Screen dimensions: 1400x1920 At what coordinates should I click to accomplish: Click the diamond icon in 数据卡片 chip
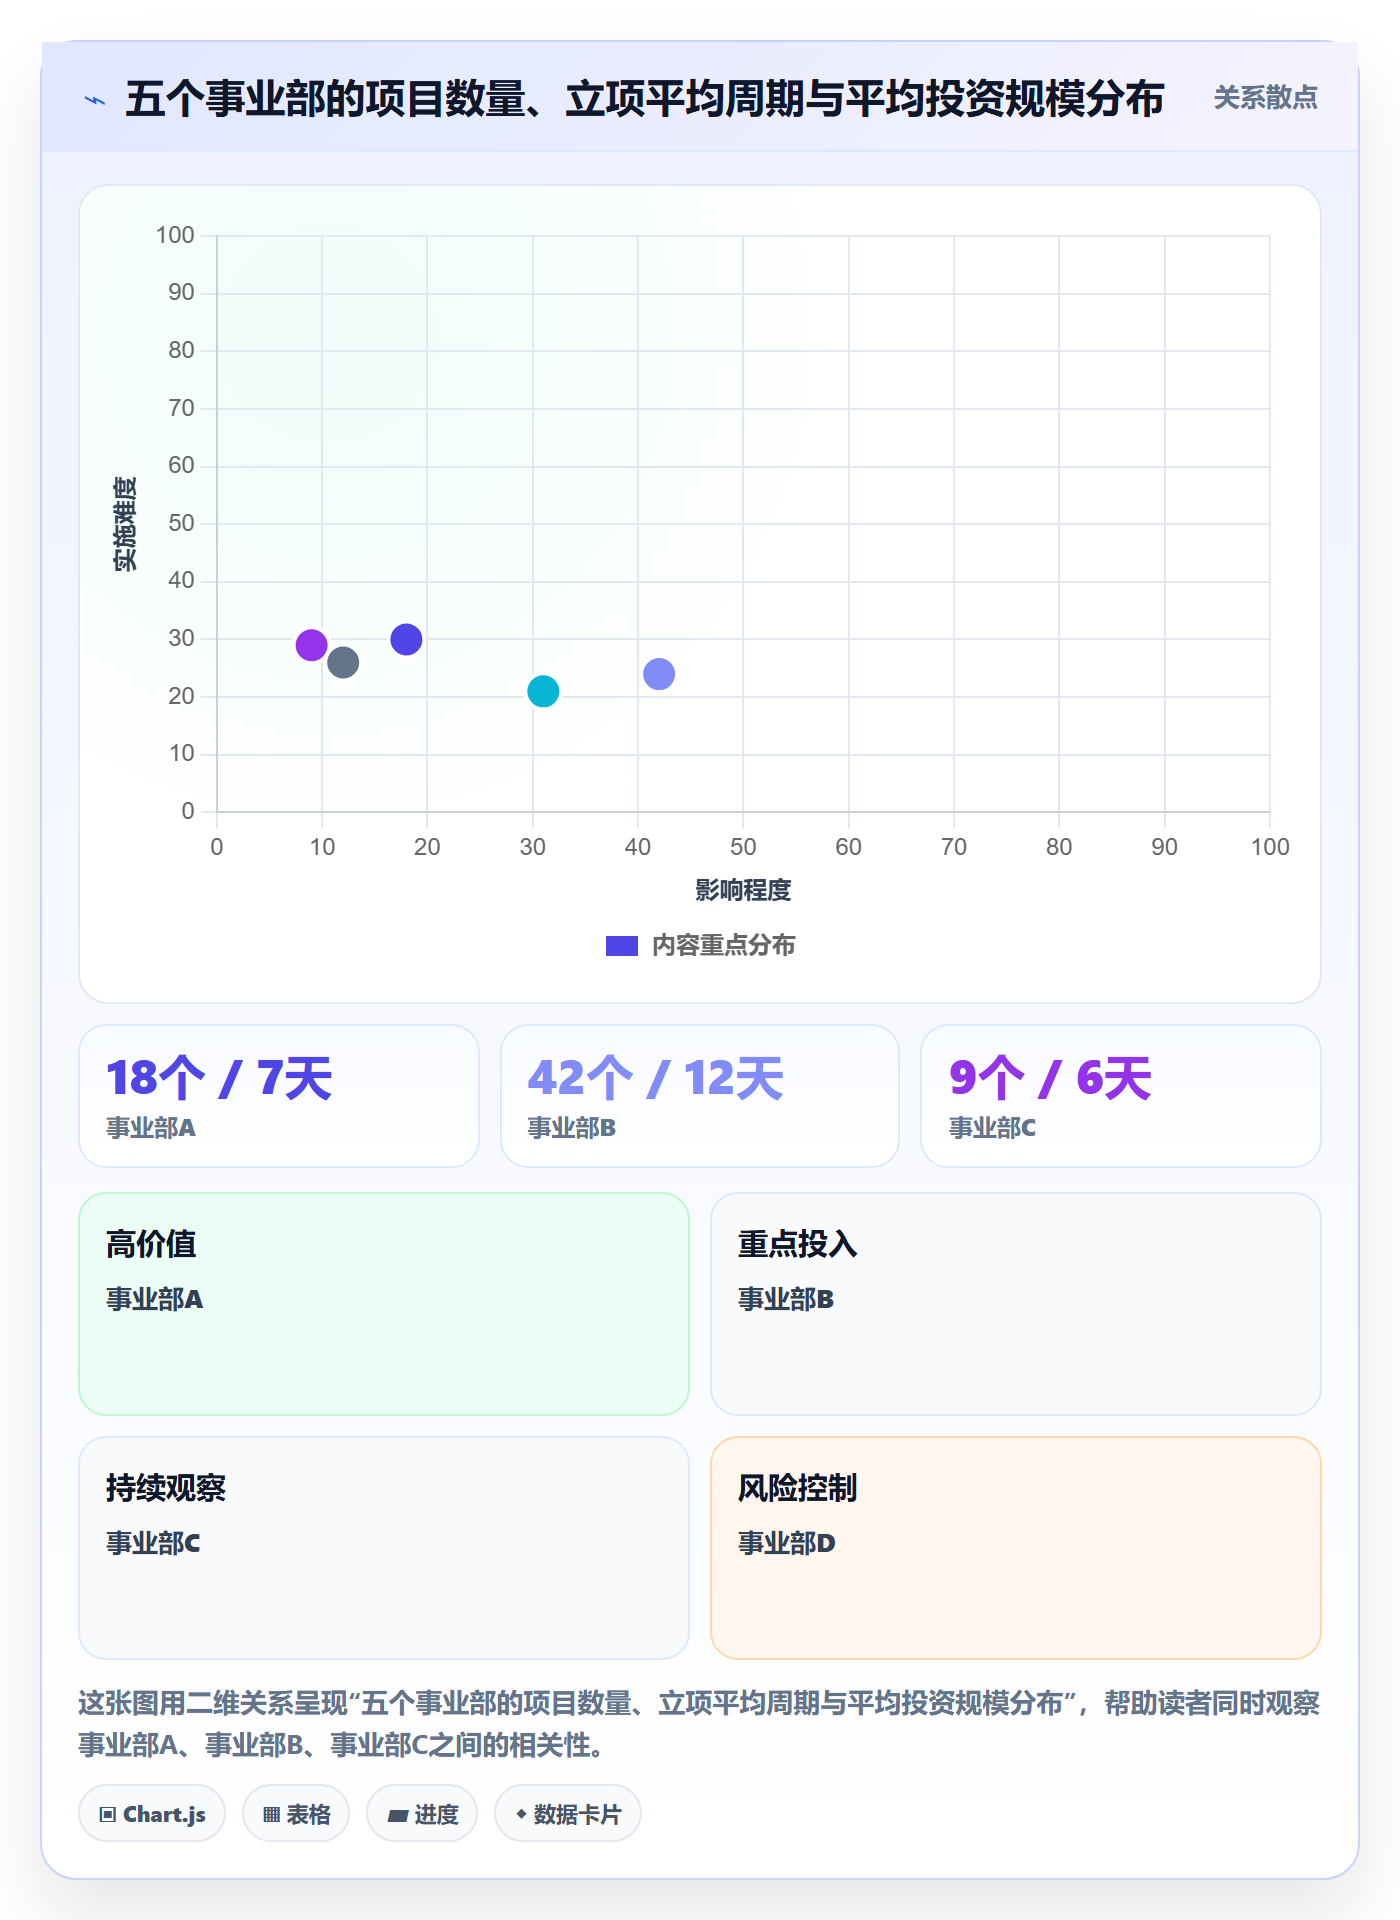click(x=521, y=1814)
